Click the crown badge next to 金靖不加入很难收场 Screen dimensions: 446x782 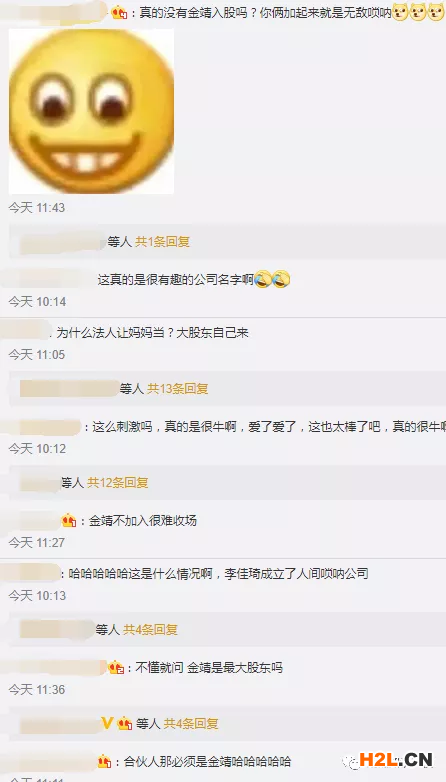69,521
